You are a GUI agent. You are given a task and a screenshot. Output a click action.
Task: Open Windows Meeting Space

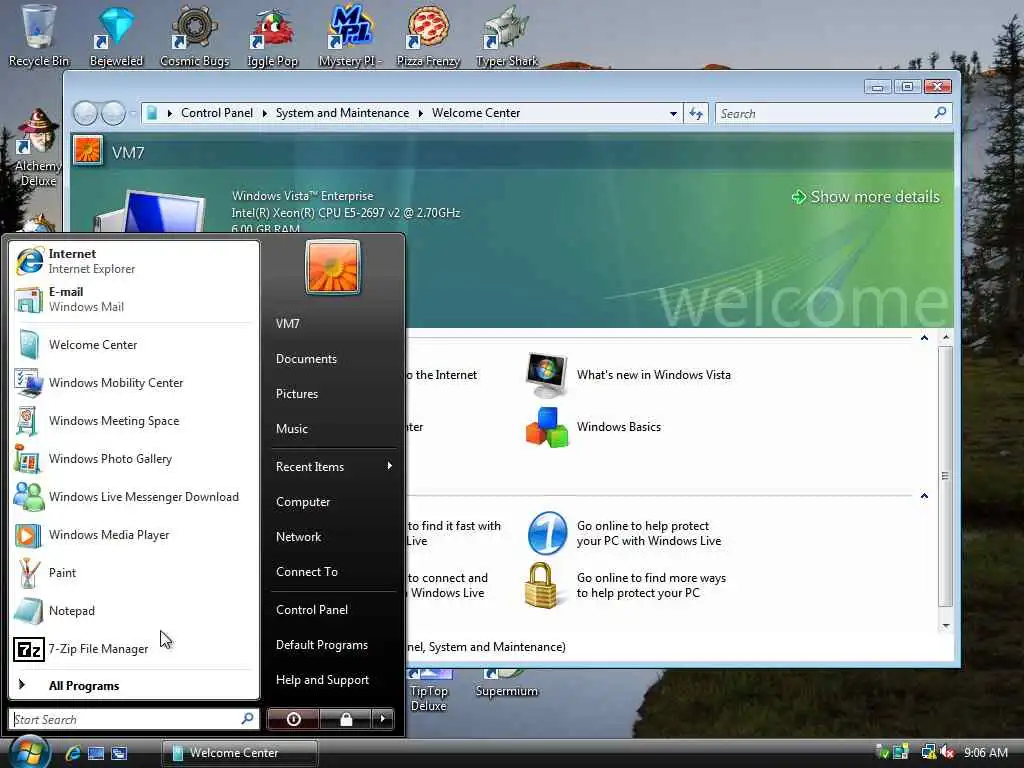point(133,421)
